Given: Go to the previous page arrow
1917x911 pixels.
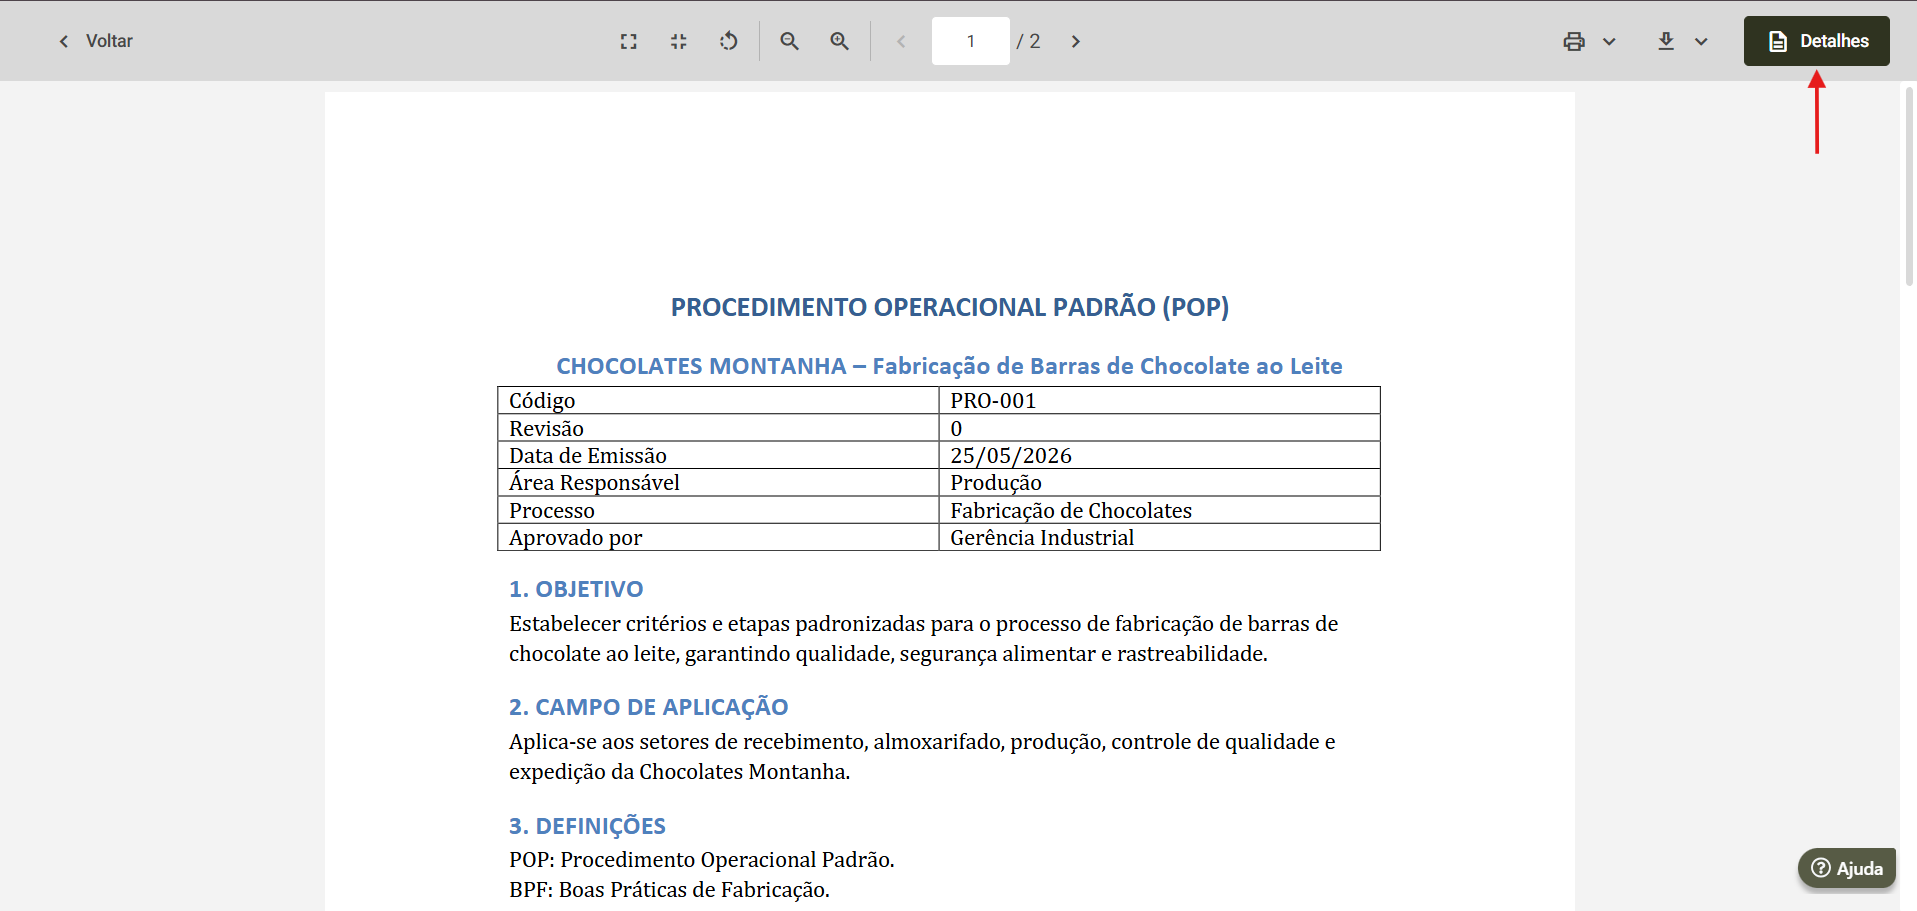Looking at the screenshot, I should pos(901,41).
